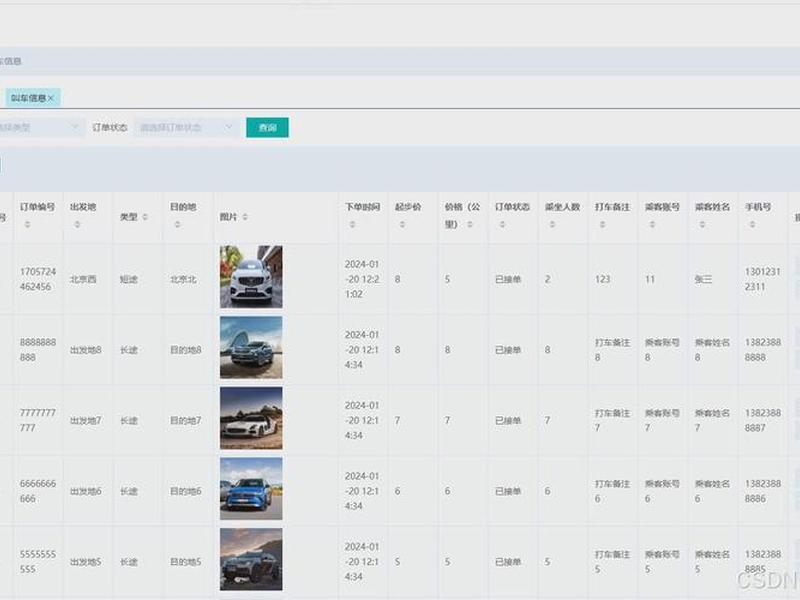Screen dimensions: 800x600
Task: Click remark cell 打车备注8
Action: pos(612,349)
